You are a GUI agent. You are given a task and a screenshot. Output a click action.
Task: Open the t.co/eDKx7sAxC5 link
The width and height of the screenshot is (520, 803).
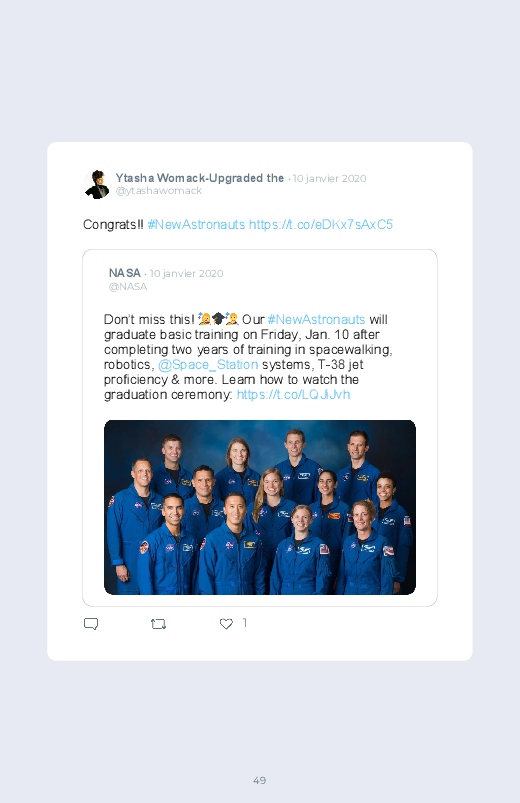(321, 224)
